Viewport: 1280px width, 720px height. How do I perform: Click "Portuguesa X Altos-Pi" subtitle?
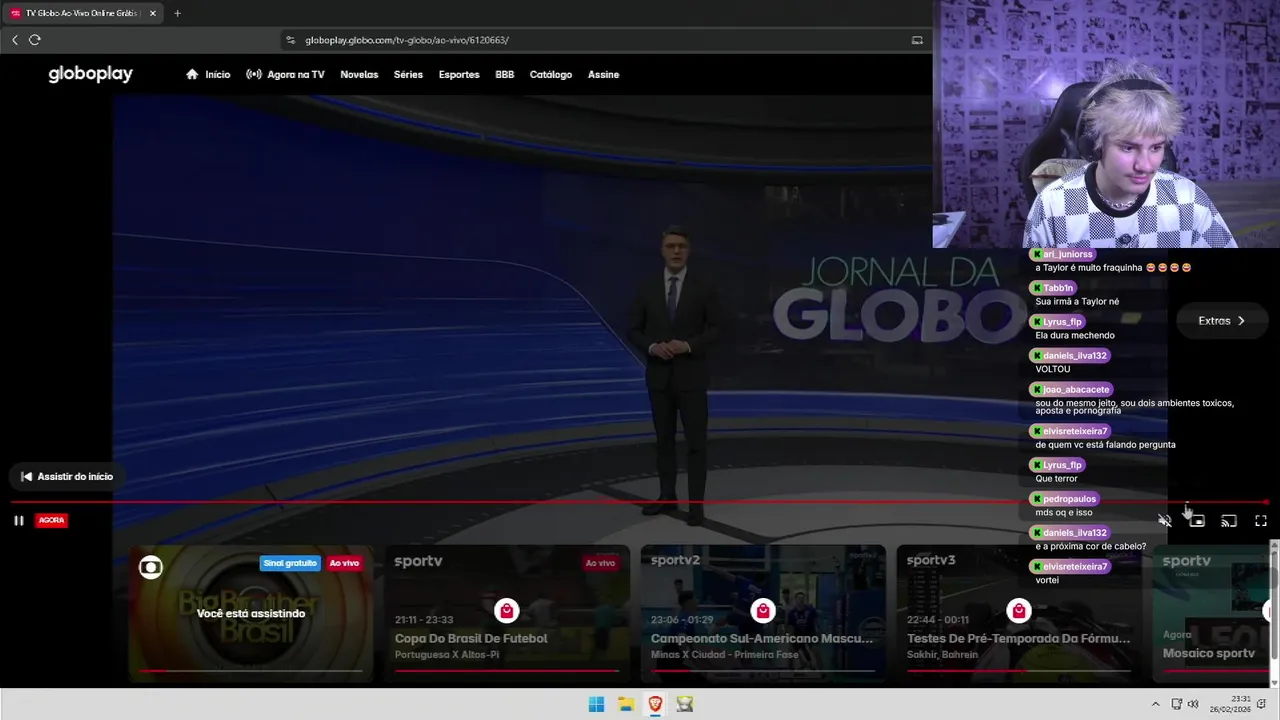pos(447,655)
